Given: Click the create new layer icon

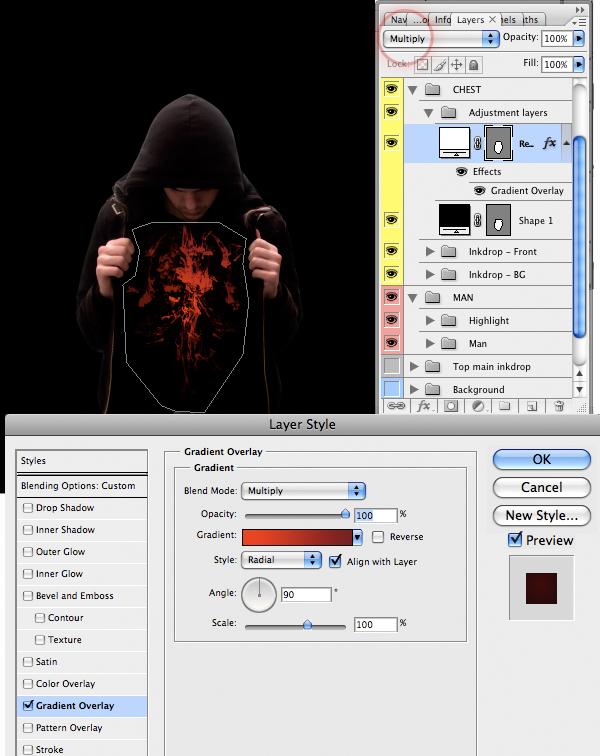Looking at the screenshot, I should (x=532, y=406).
